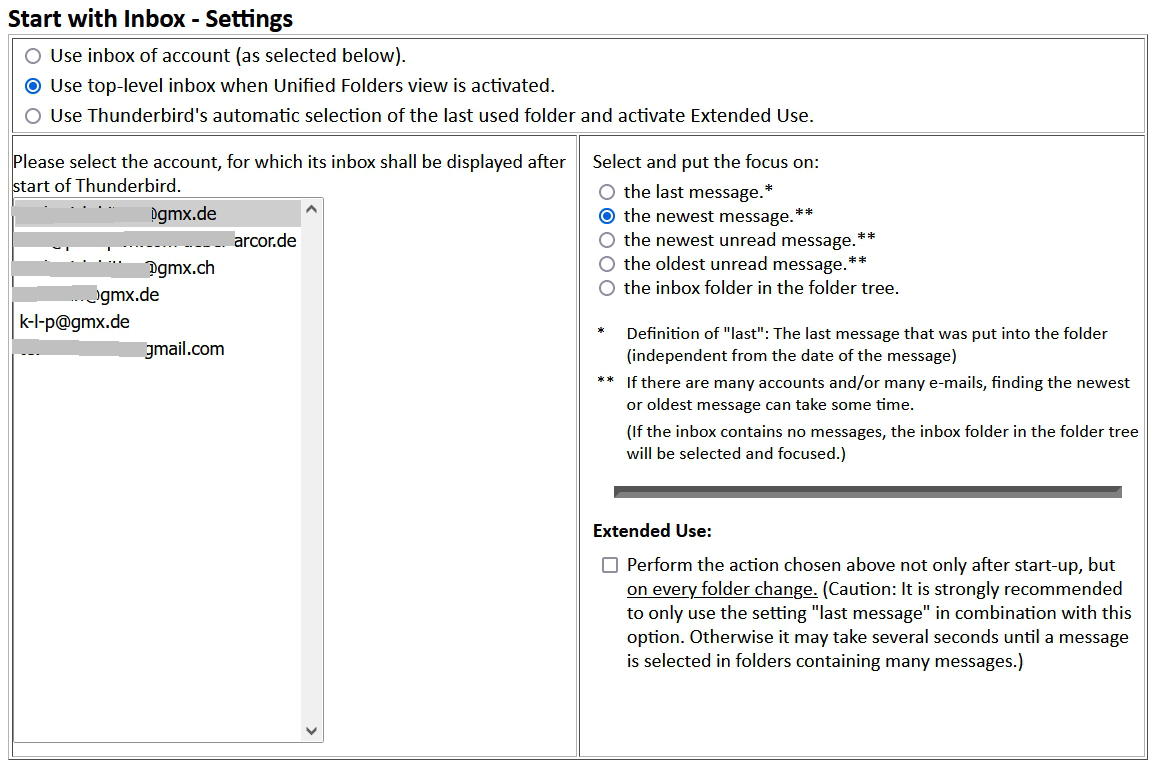Screen dimensions: 1154x768
Task: Select the gmx.ch account entry
Action: tap(157, 268)
